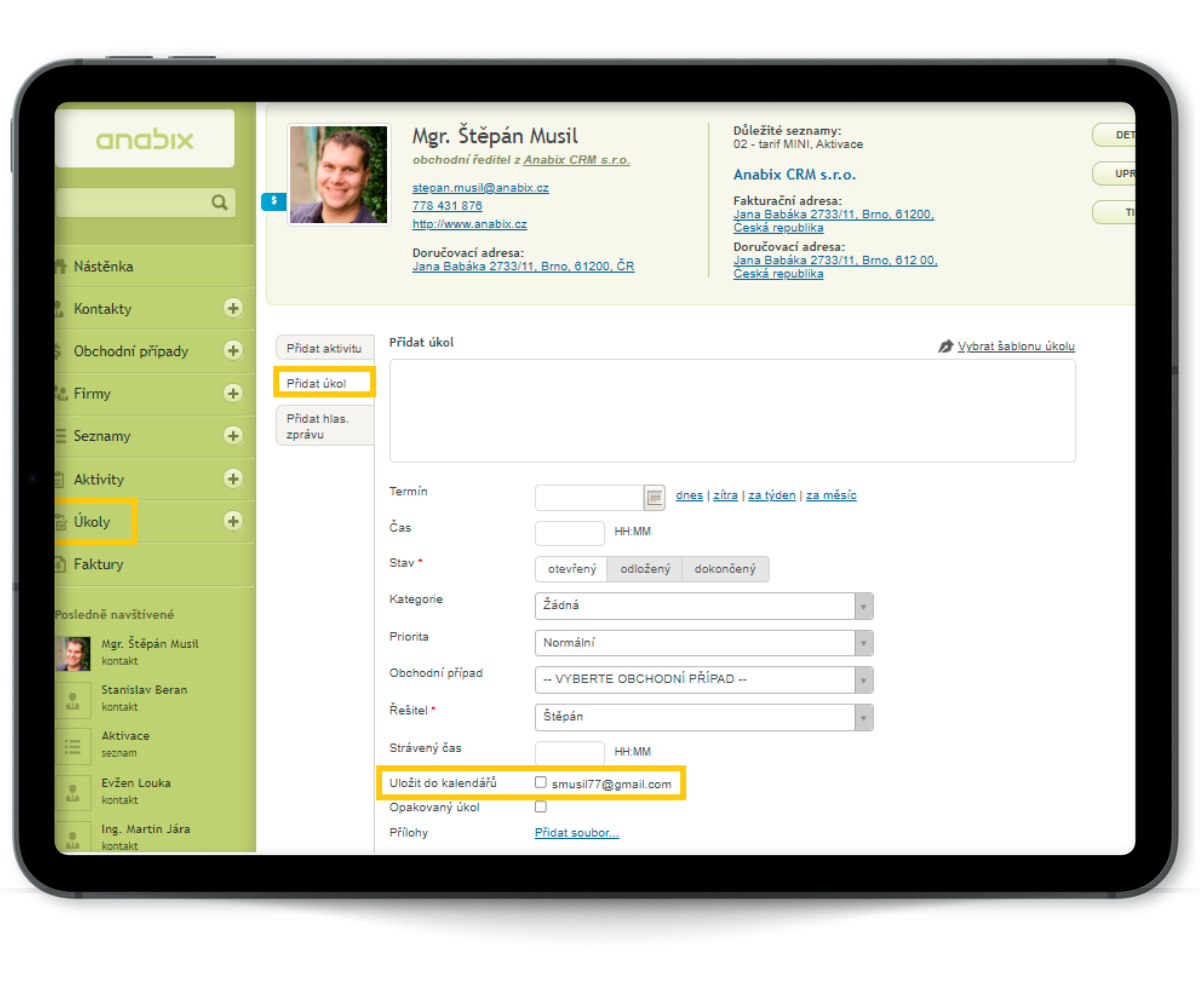Enable the smusil77@gmail.com calendar checkbox
This screenshot has width=1200, height=1000.
541,783
